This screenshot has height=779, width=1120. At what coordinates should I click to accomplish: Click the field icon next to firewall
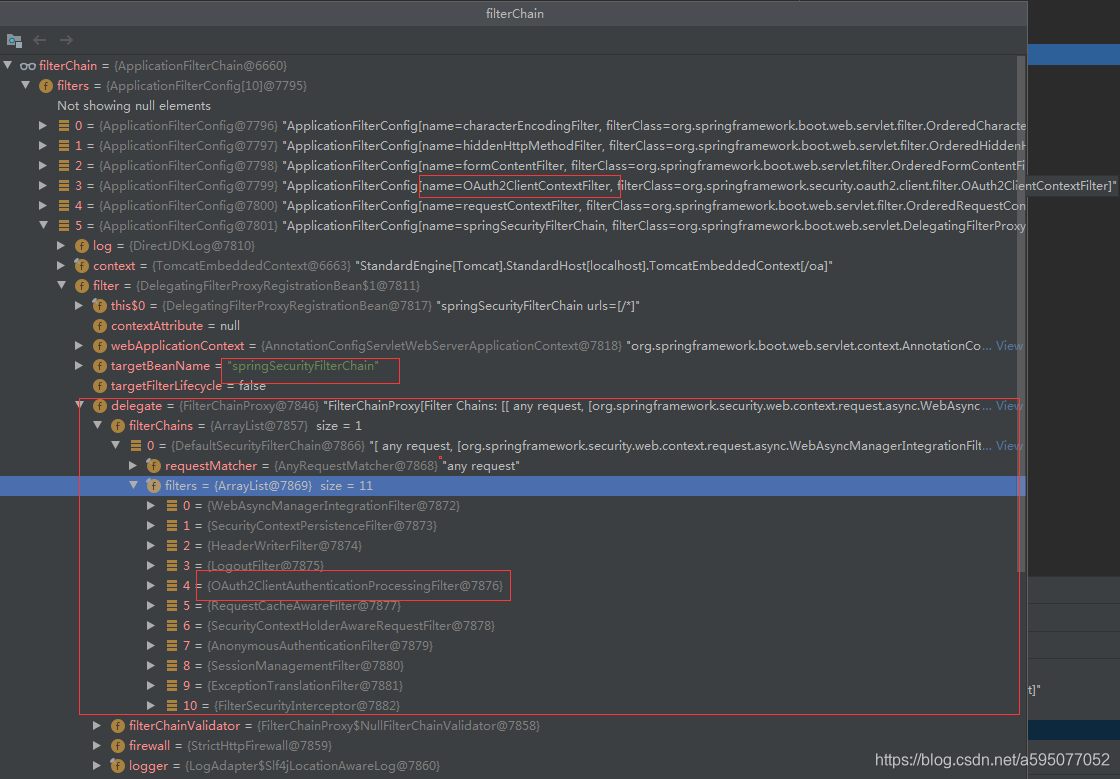click(x=117, y=745)
